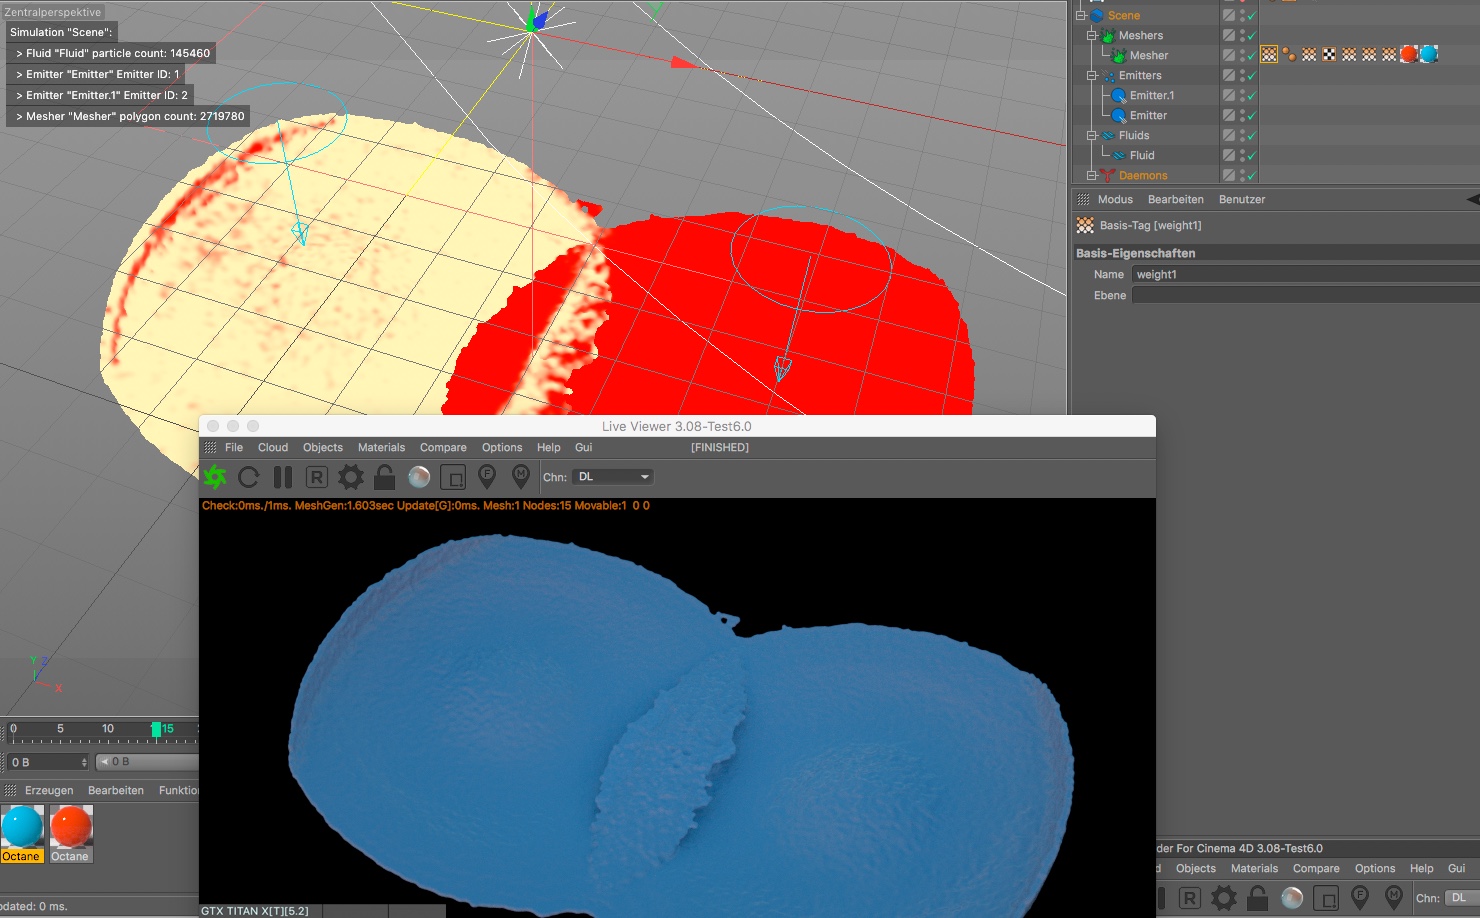
Task: Click the weight1 Name input field
Action: coord(1305,274)
